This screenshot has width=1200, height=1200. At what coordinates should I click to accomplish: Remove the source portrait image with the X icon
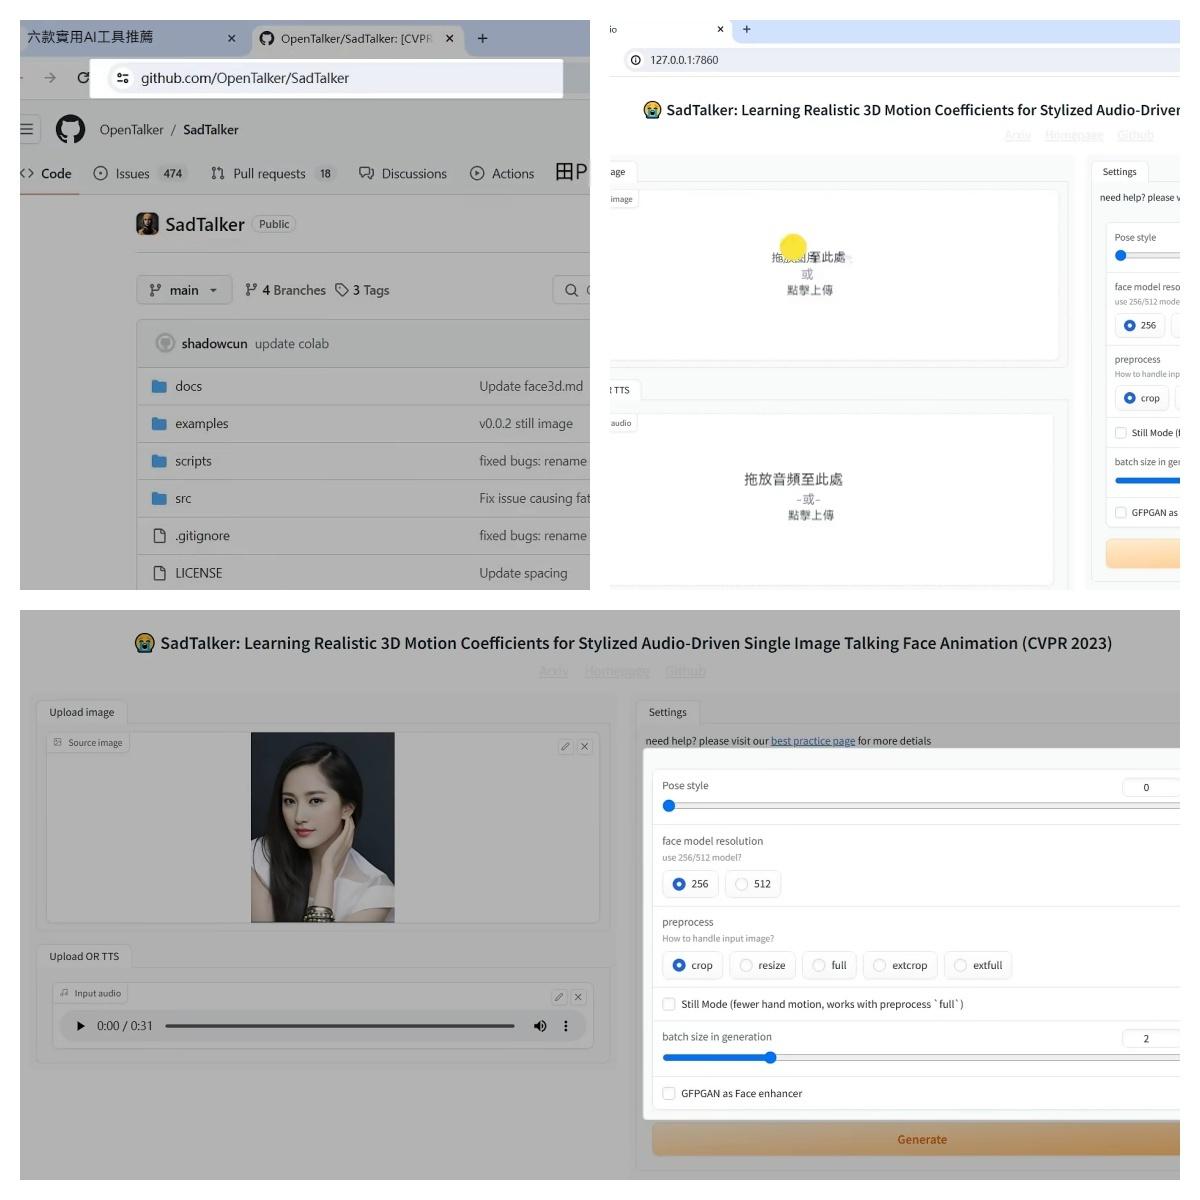pos(585,746)
